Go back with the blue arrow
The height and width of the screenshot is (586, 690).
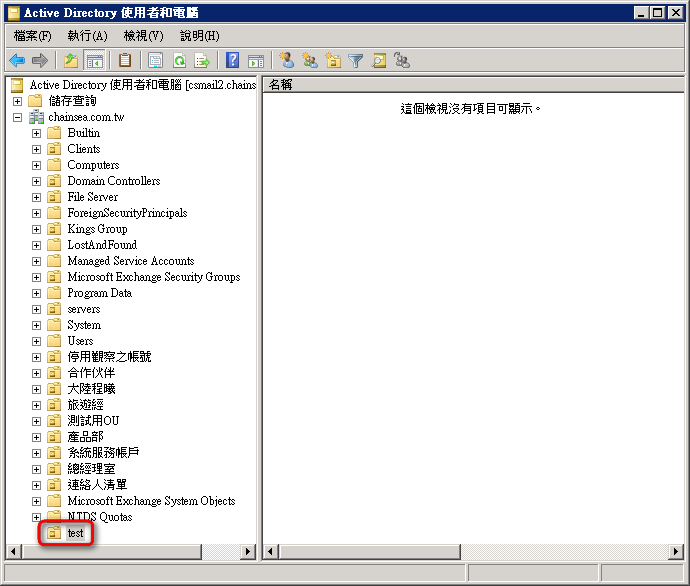click(x=17, y=60)
